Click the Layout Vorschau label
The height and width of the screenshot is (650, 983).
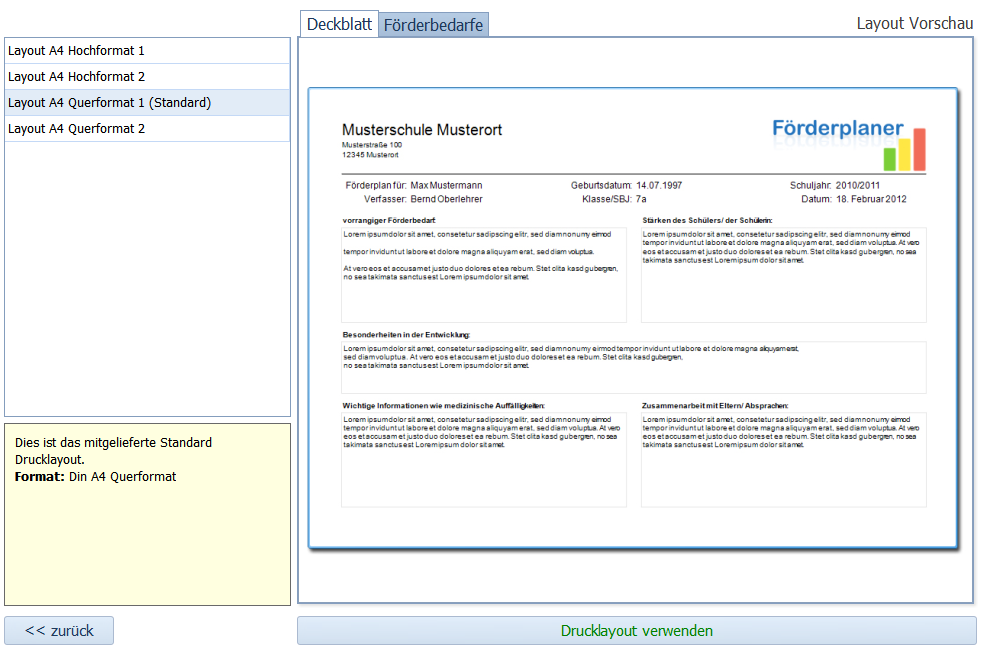914,24
